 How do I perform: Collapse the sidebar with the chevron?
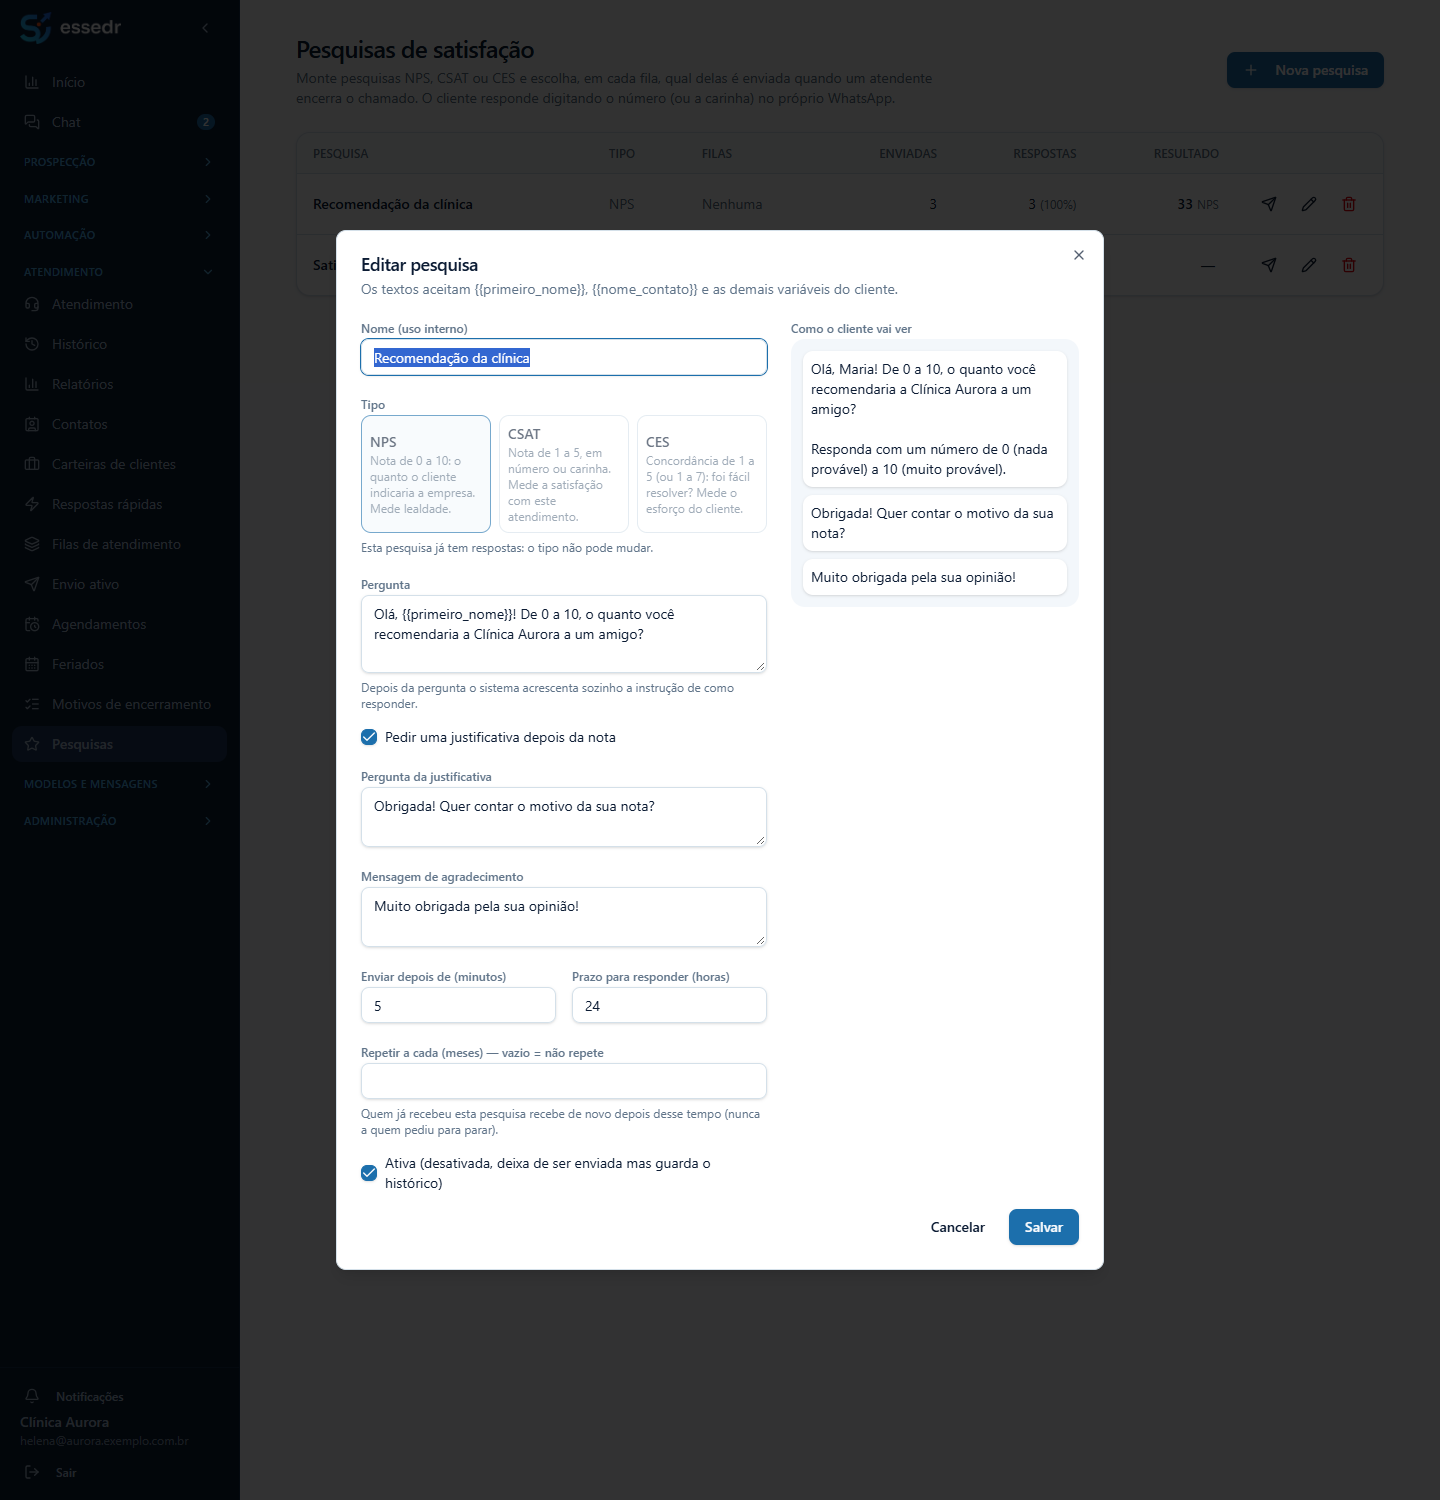[x=205, y=28]
